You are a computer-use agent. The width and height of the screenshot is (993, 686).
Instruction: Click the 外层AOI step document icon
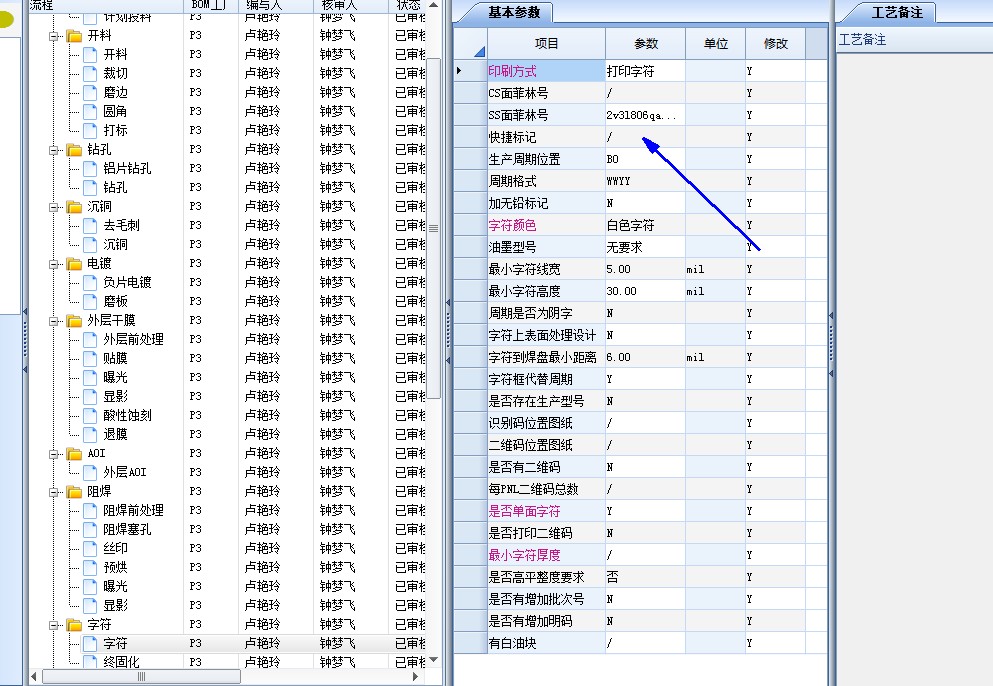(91, 473)
